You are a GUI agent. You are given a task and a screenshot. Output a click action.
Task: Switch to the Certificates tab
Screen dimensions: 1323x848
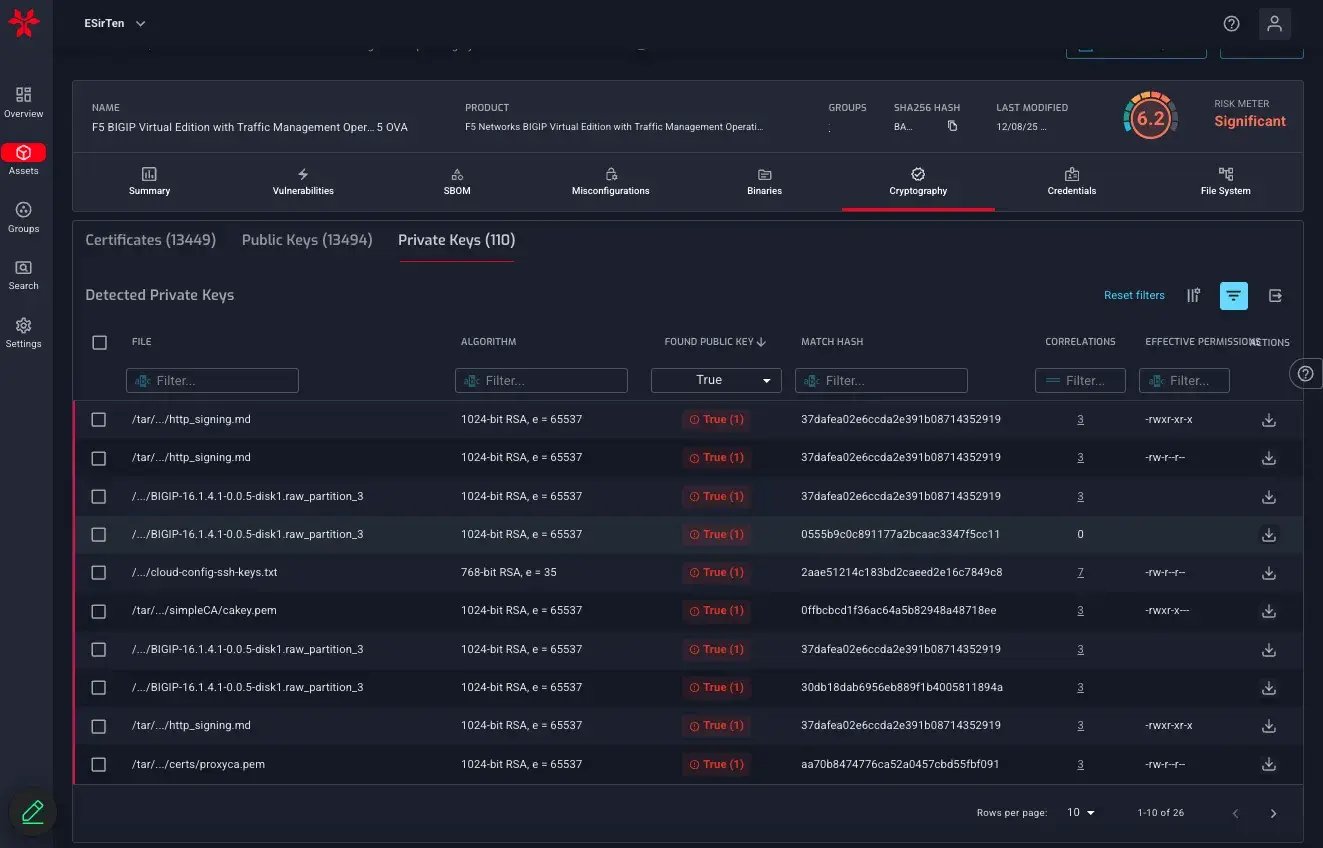pos(150,240)
